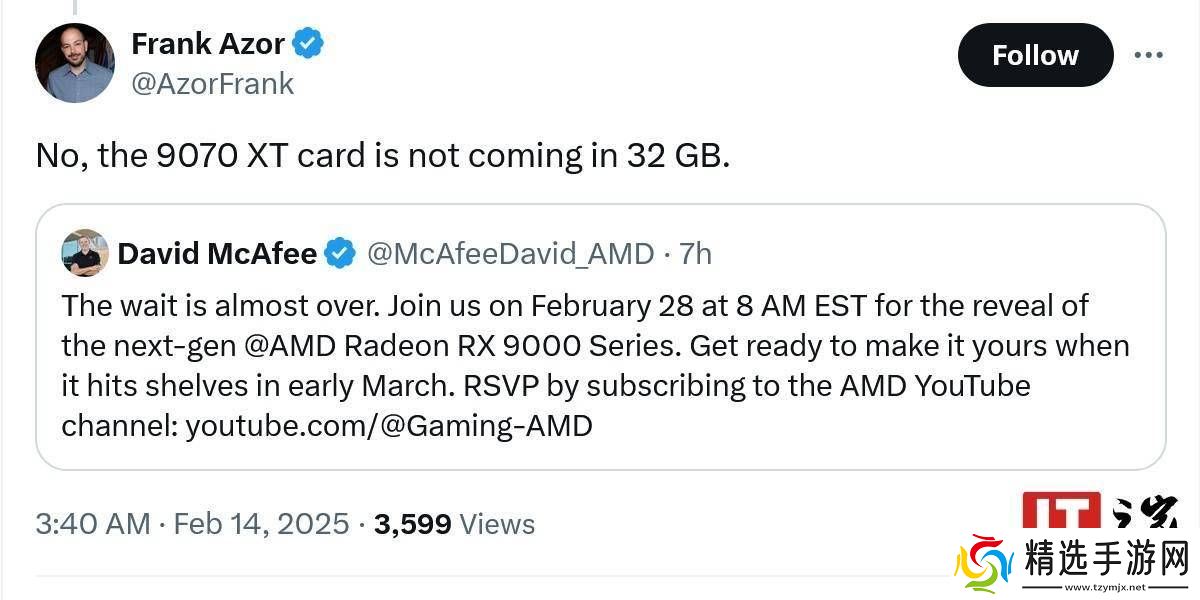Click Frank Azor's profile avatar

pos(75,63)
